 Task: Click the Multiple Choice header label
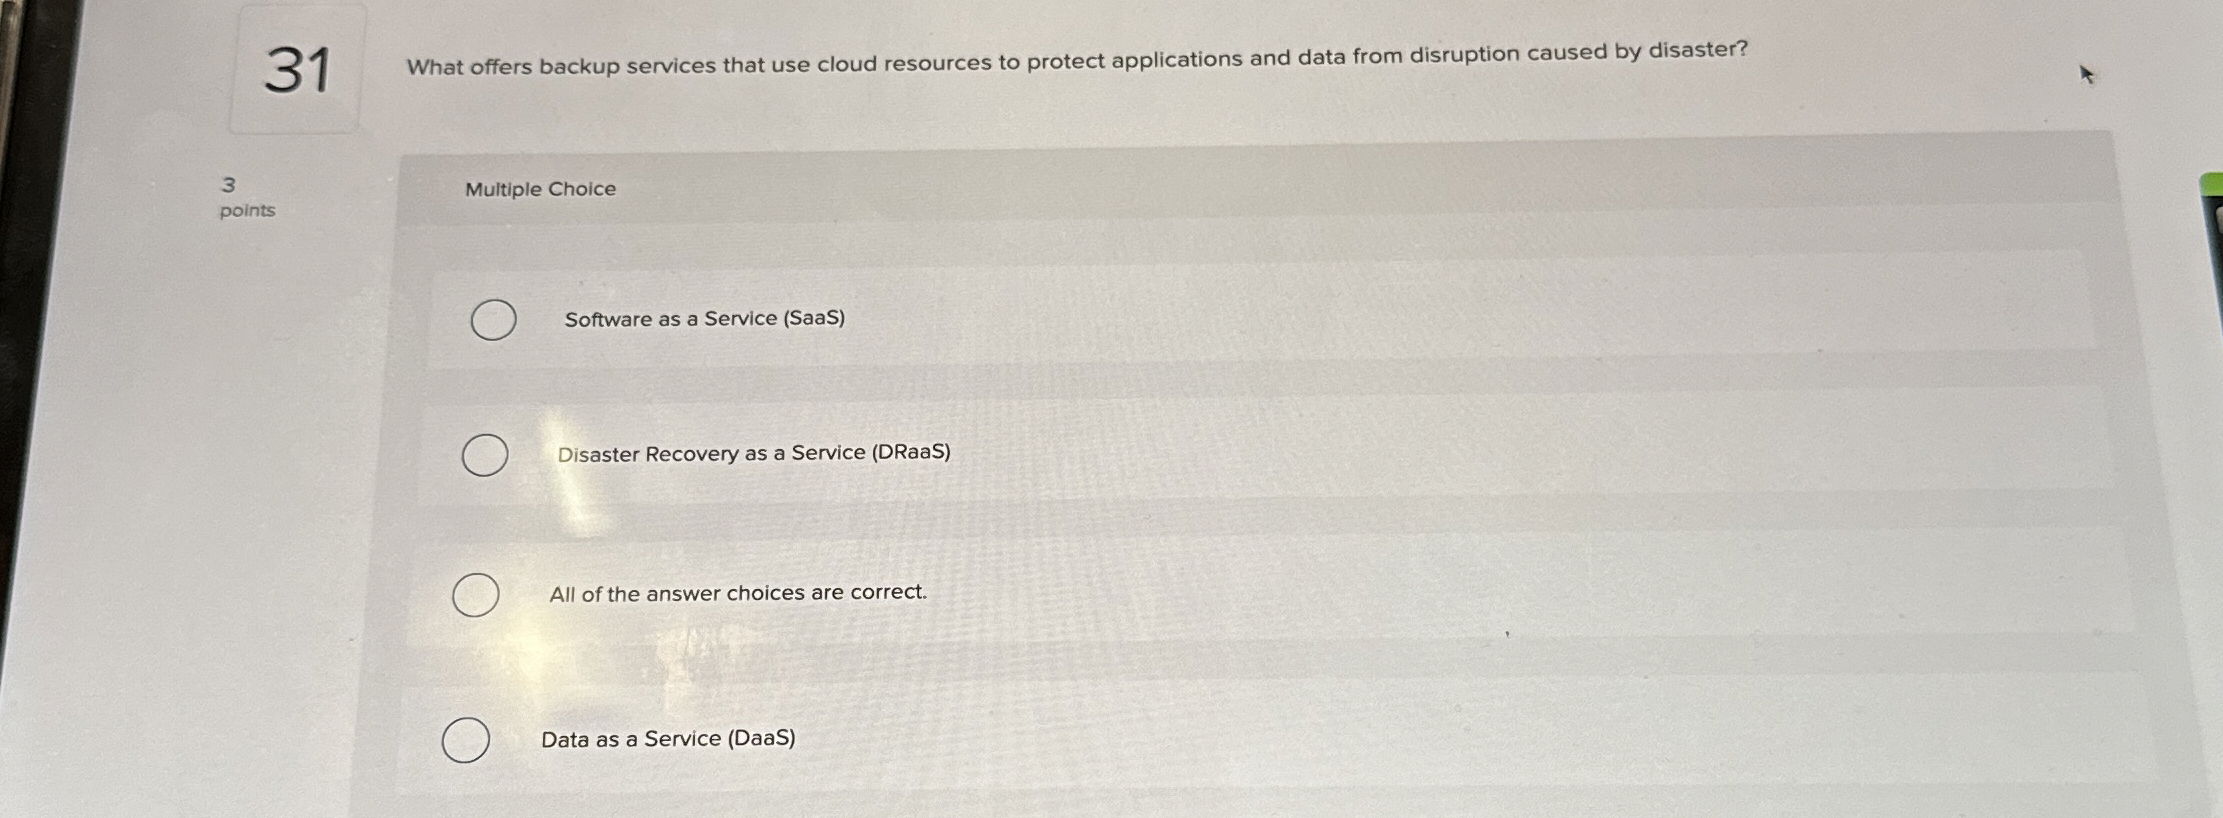(x=540, y=188)
